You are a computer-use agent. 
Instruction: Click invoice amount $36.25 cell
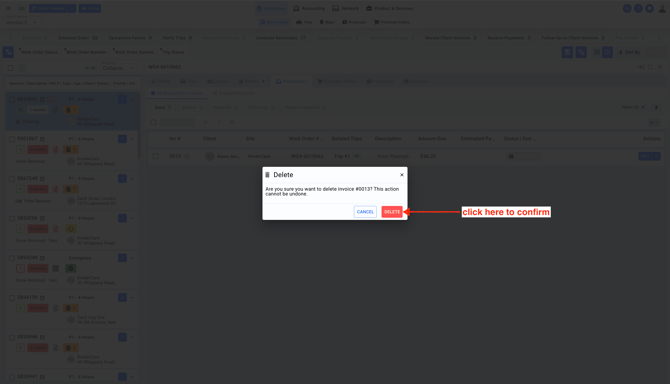(428, 156)
